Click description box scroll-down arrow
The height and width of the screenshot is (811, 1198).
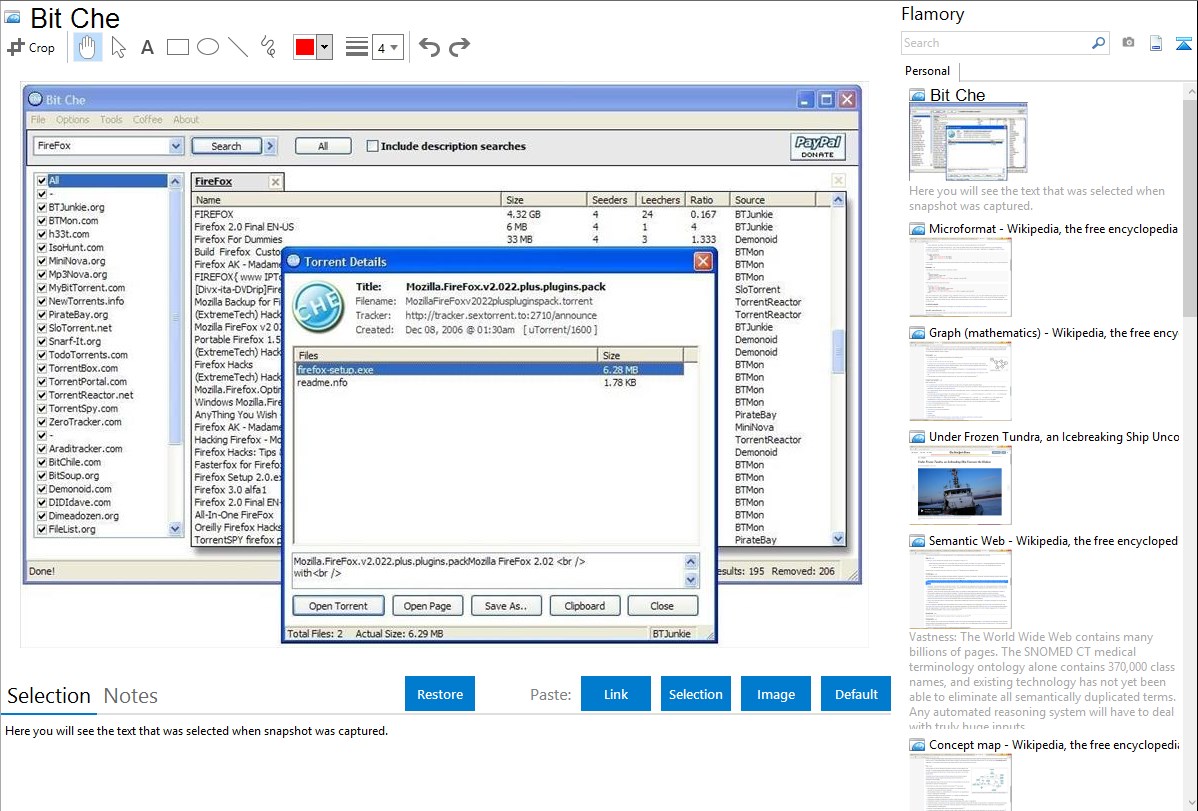click(x=691, y=580)
